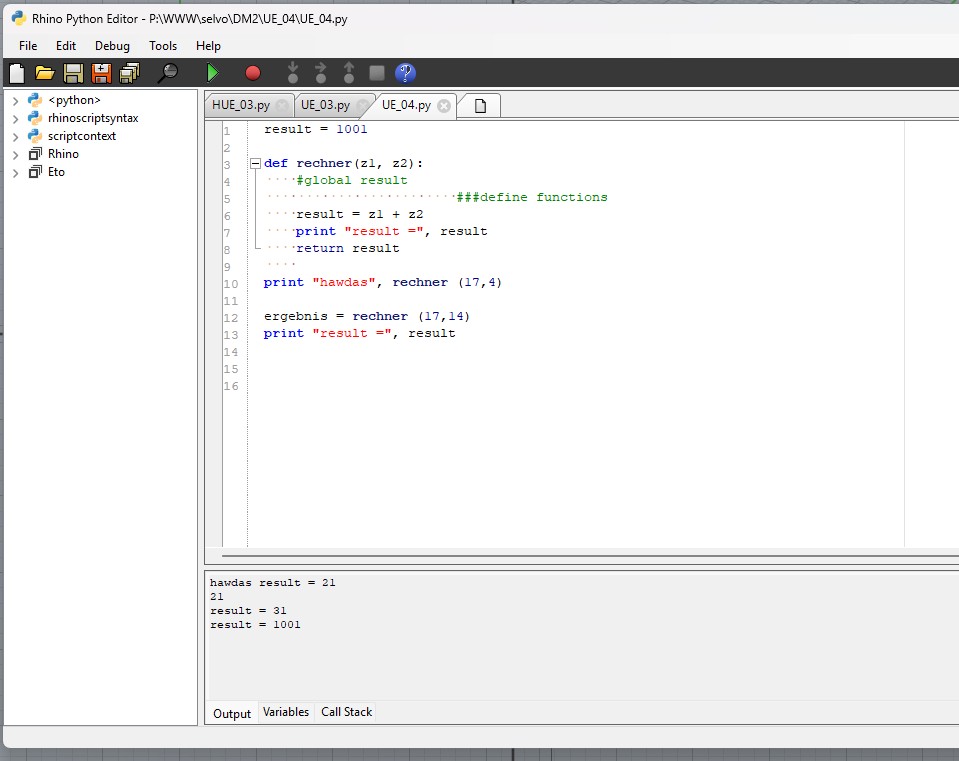Open a file using the folder icon

tap(44, 72)
